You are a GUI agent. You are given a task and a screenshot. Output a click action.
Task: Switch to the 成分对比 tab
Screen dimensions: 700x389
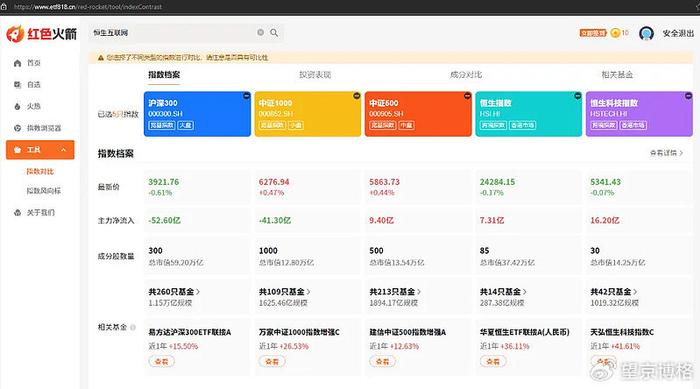point(466,75)
